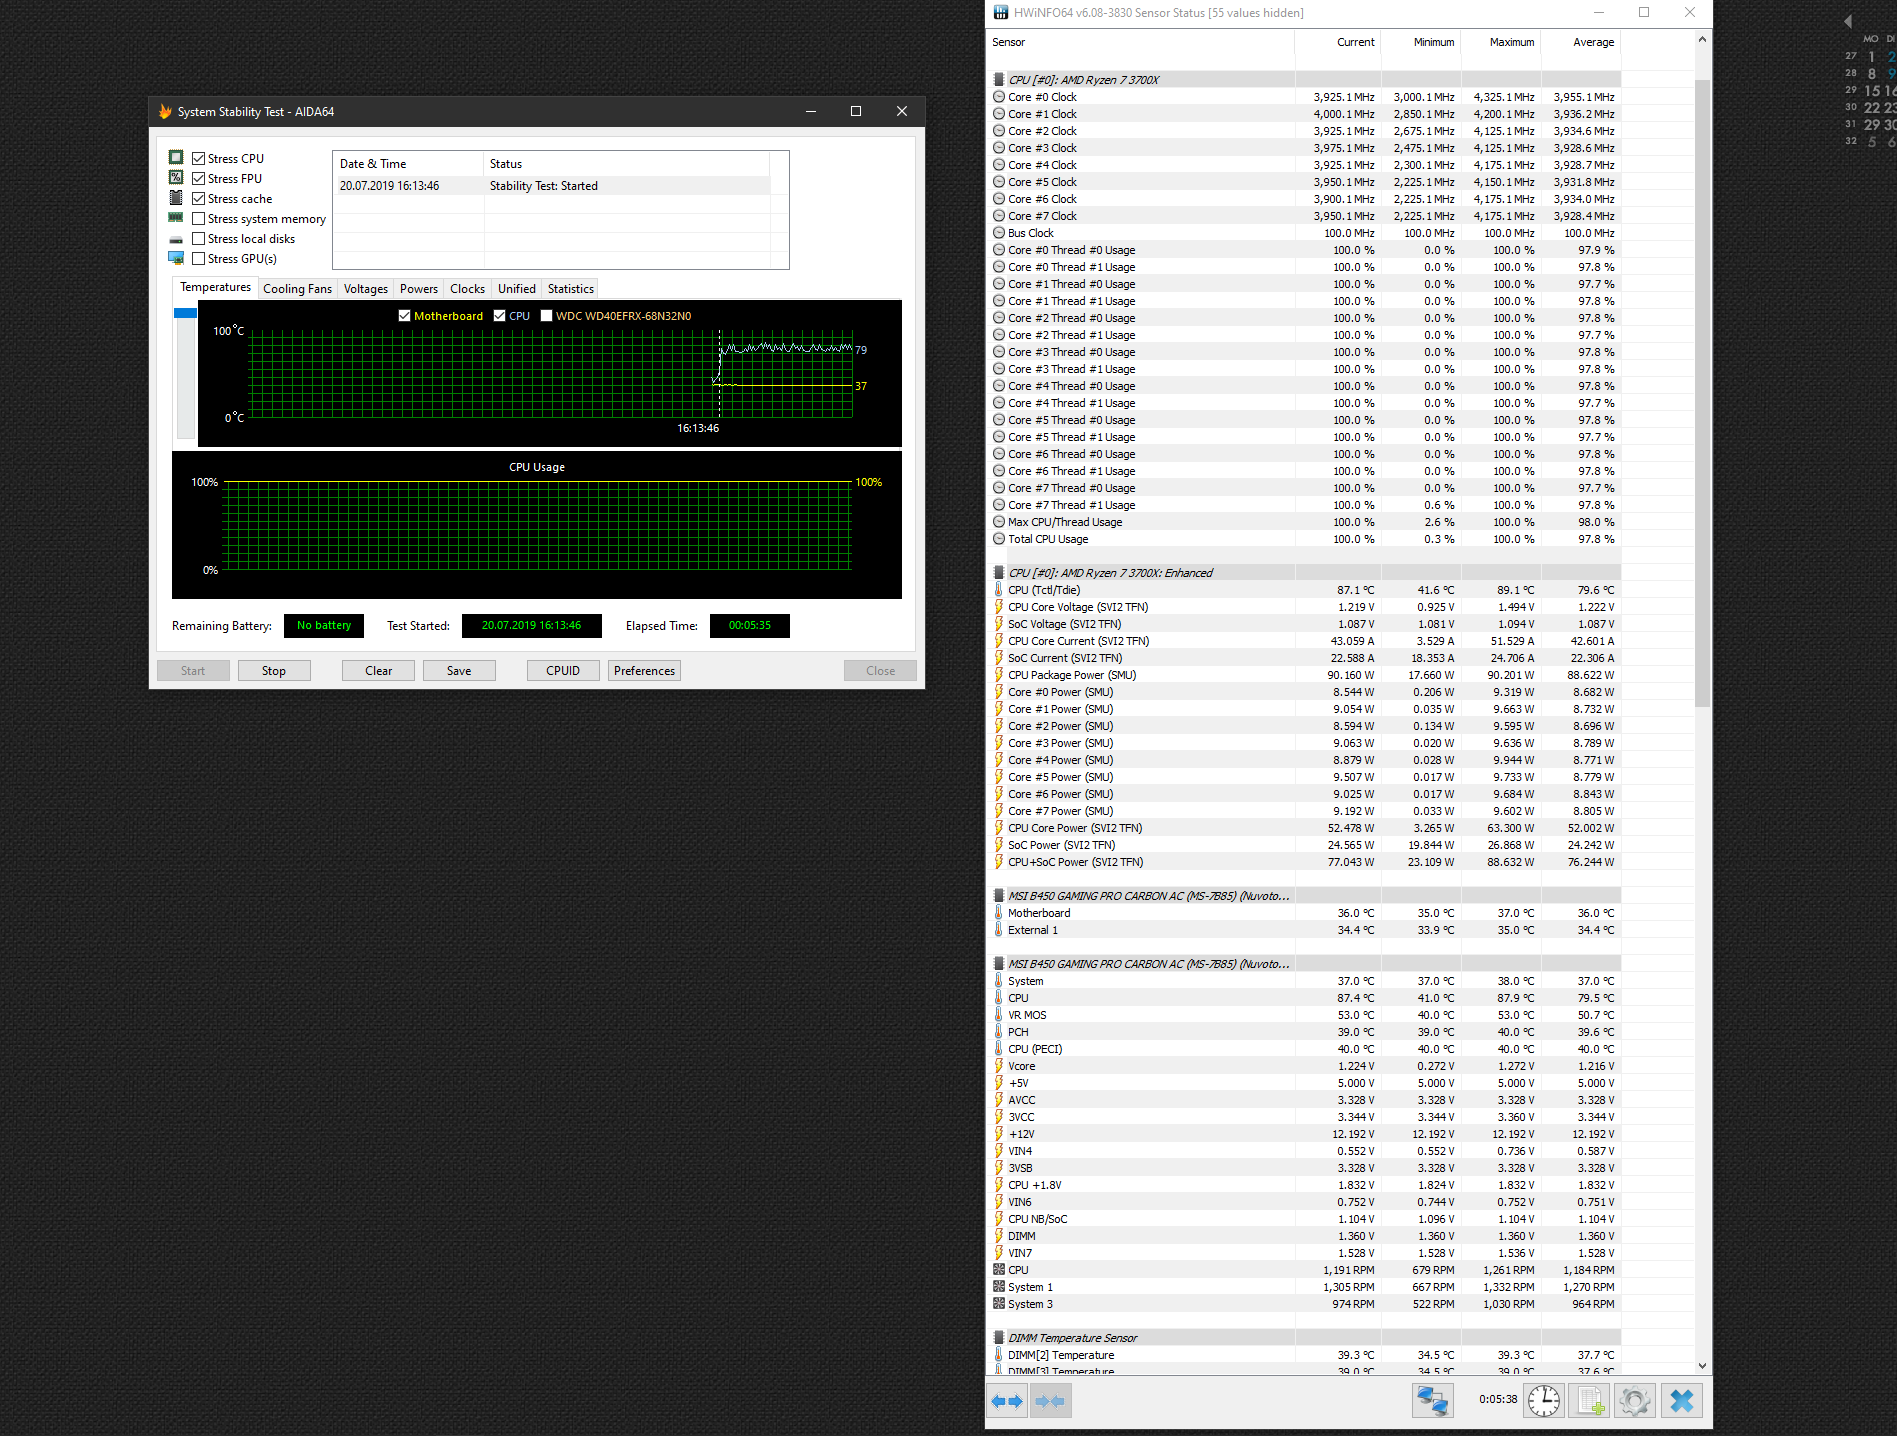Click the icon beside Total CPU Usage
The height and width of the screenshot is (1436, 1897).
click(998, 539)
